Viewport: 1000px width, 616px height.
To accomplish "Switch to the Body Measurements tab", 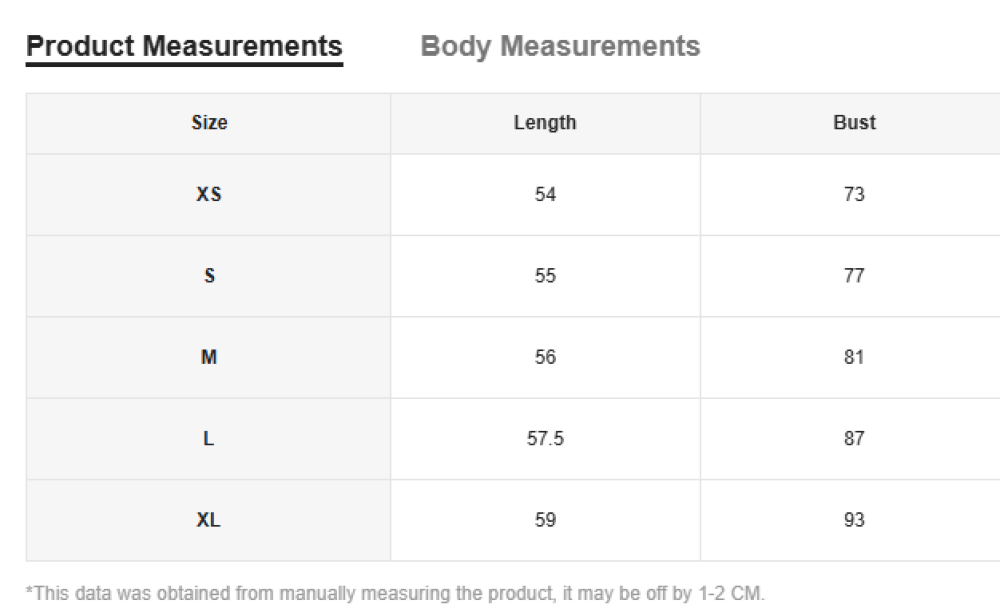I will [x=560, y=46].
